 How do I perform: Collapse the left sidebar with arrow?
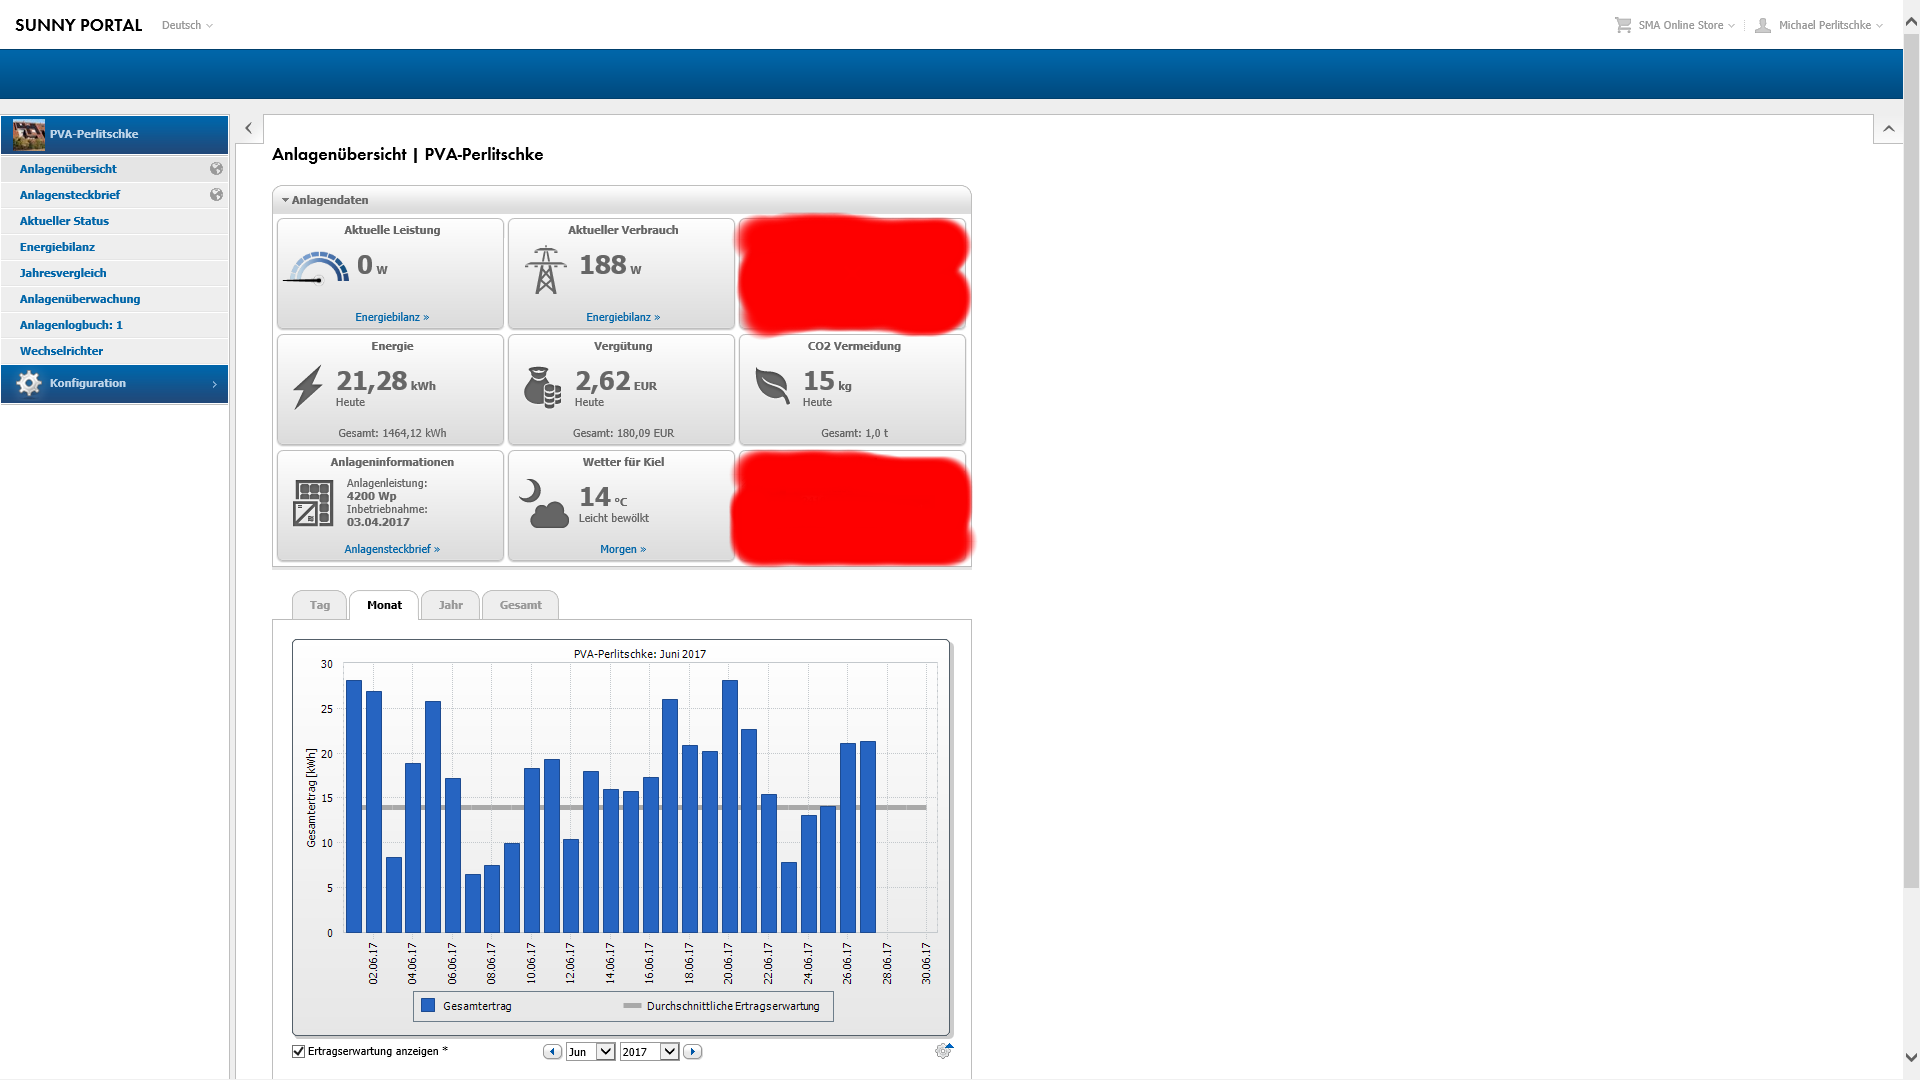[x=248, y=129]
